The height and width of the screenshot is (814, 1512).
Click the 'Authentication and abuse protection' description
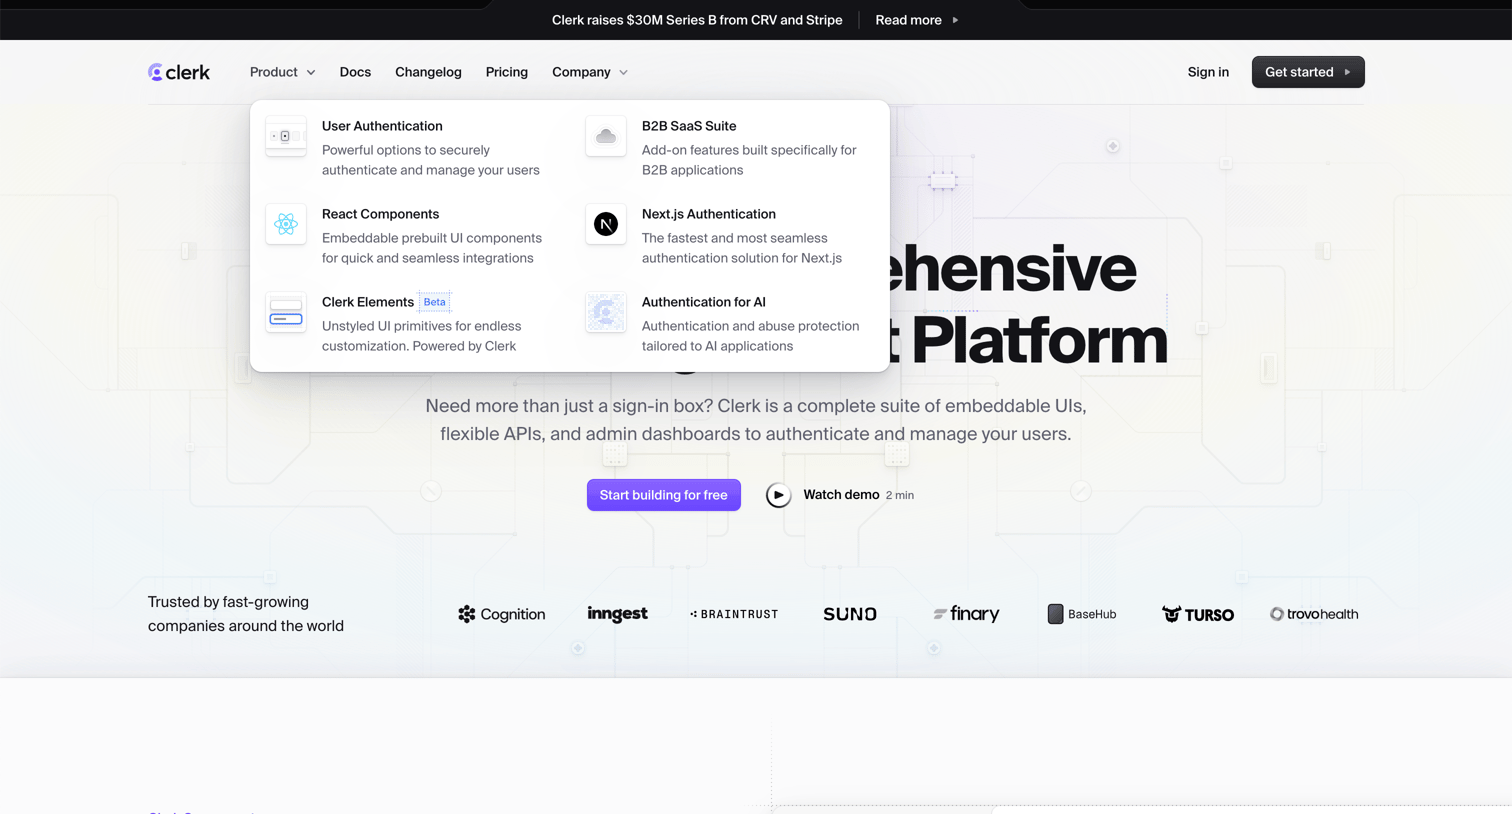pyautogui.click(x=751, y=336)
